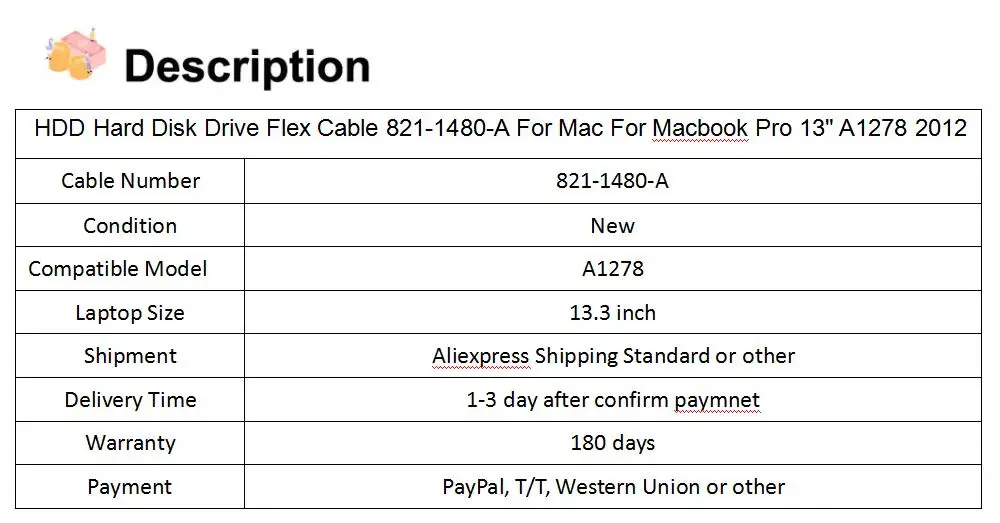Select the 13.3 inch value
Viewport: 1000px width, 523px height.
coord(613,313)
